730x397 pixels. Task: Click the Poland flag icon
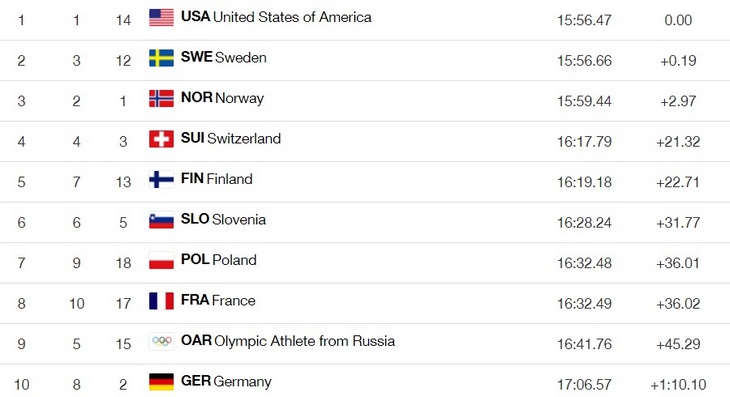161,261
